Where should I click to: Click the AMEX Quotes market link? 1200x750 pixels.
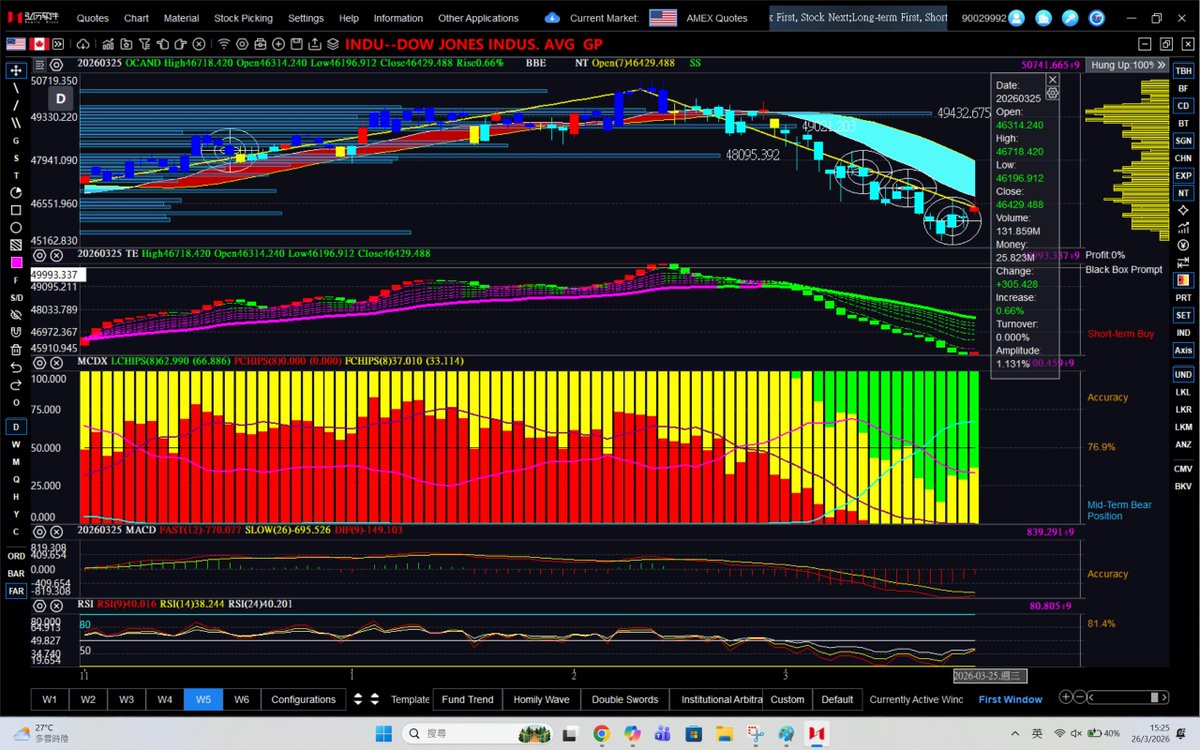click(x=716, y=18)
